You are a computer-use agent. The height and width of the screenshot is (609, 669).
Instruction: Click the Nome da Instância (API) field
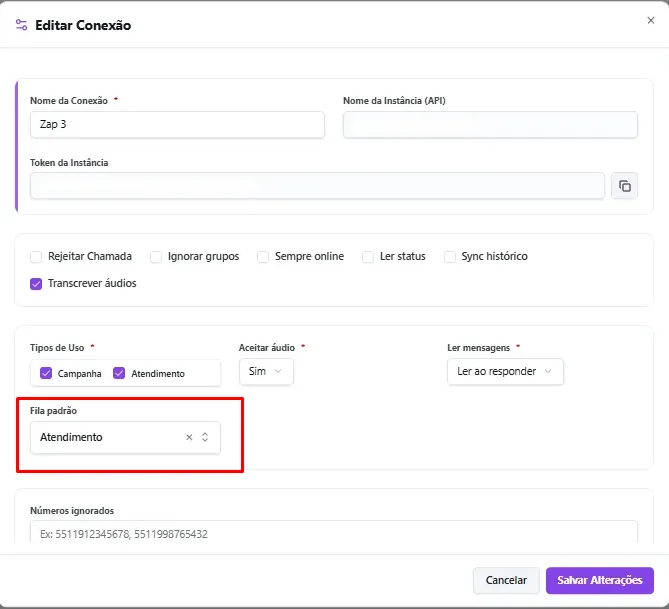[490, 125]
